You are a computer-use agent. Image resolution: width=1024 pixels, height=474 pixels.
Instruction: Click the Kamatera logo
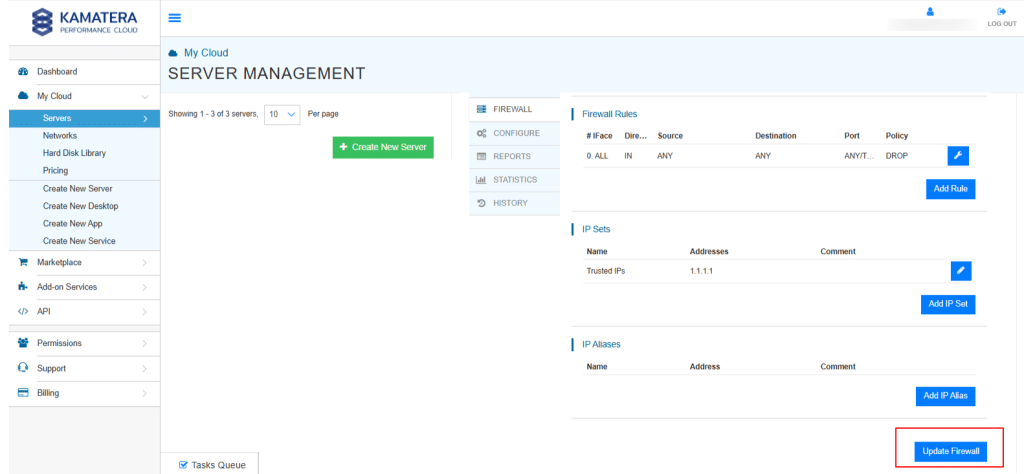coord(85,22)
